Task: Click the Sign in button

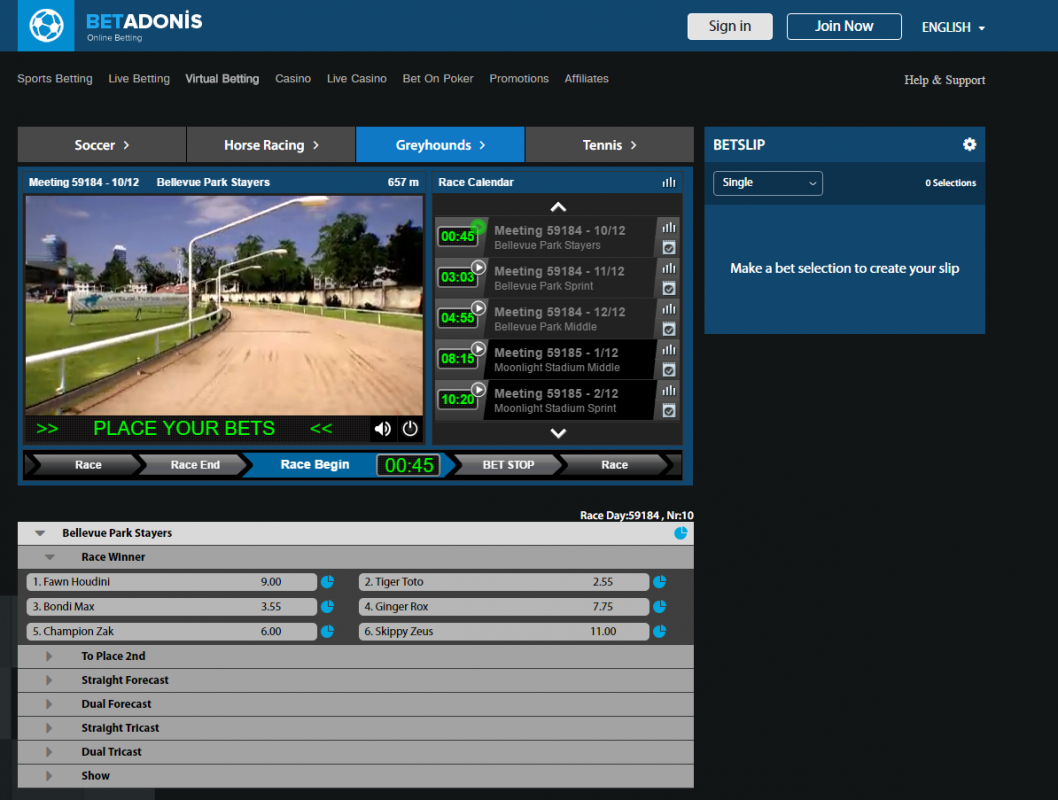Action: tap(729, 26)
